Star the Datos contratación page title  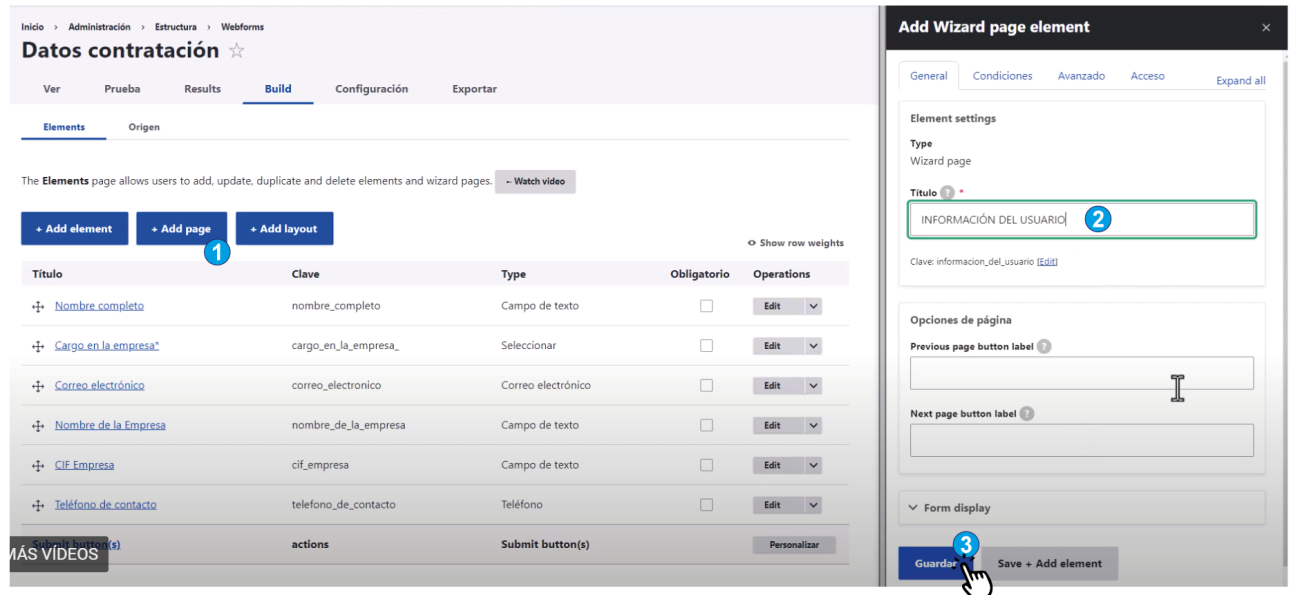pyautogui.click(x=237, y=50)
